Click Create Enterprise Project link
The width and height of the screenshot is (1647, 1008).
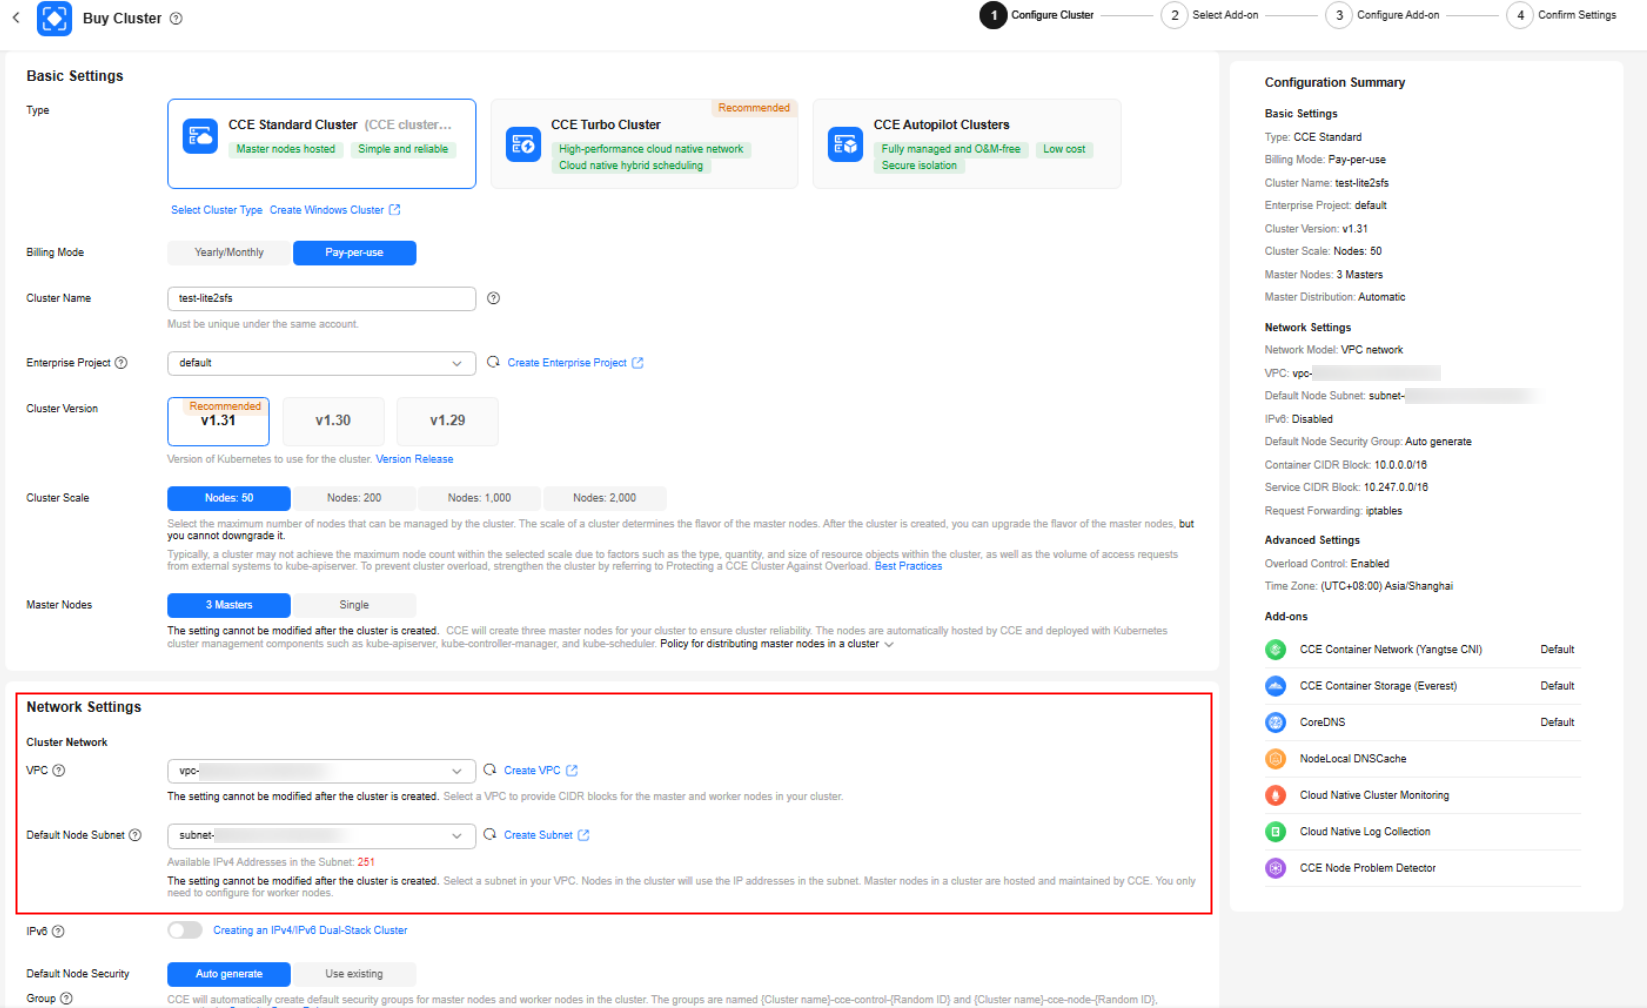click(x=567, y=363)
